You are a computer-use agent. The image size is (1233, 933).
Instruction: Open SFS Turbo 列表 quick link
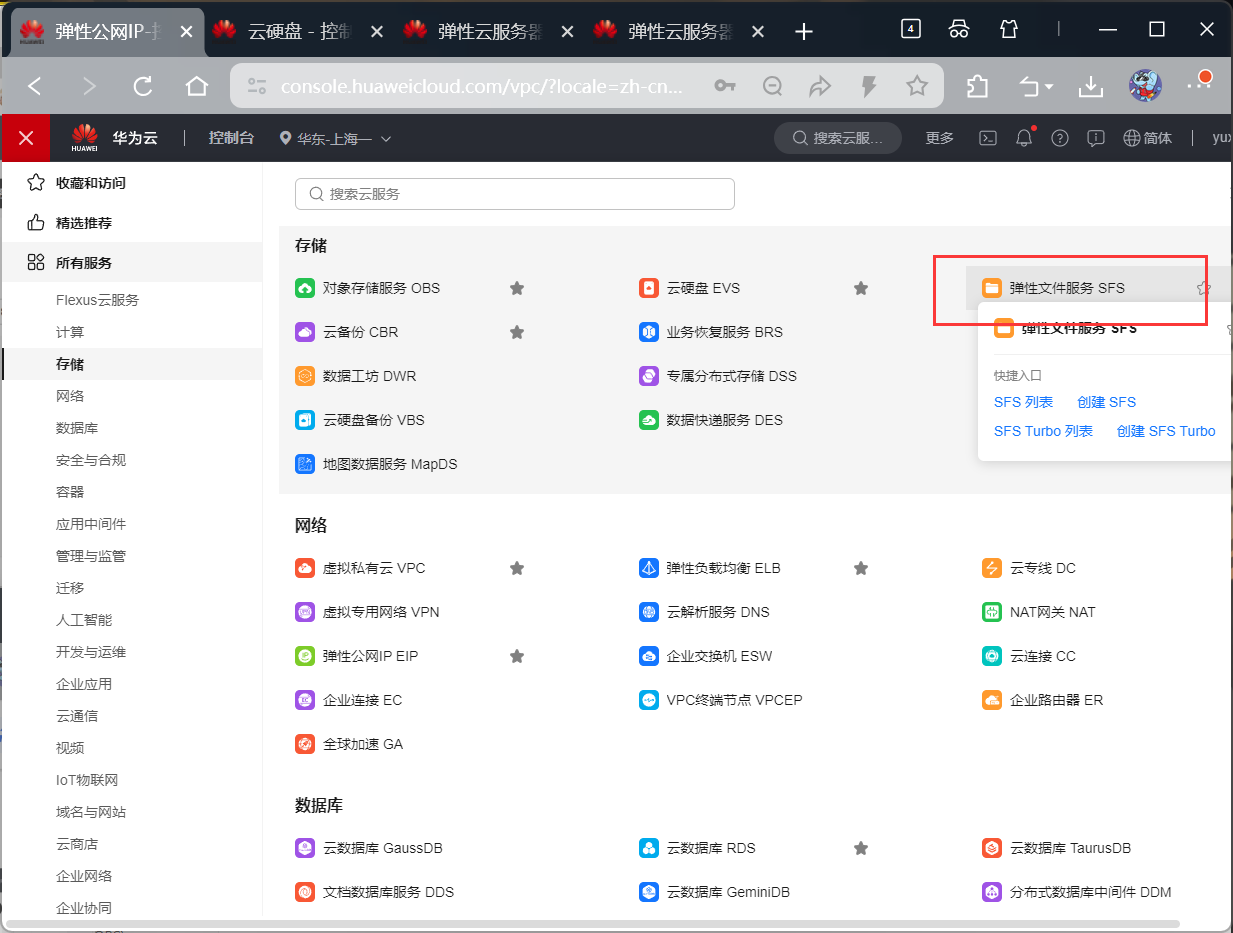point(1043,431)
